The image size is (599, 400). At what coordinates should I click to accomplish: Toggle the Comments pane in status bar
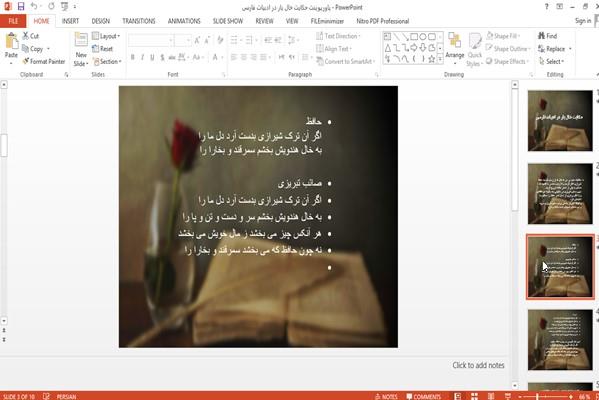(x=423, y=397)
